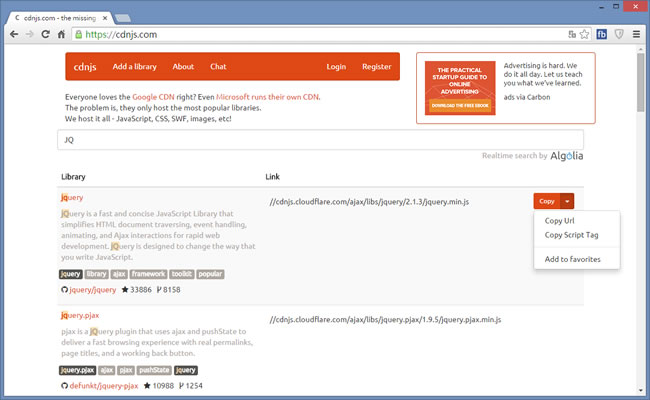Click the shield extension icon
650x400 pixels.
coord(619,34)
